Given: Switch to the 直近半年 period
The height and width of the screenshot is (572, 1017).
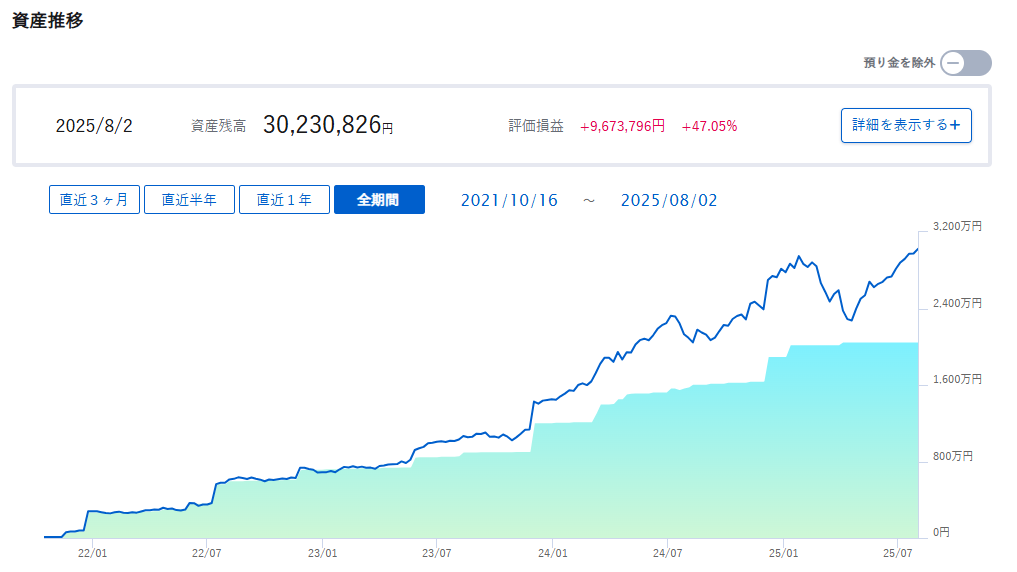Looking at the screenshot, I should pos(189,200).
